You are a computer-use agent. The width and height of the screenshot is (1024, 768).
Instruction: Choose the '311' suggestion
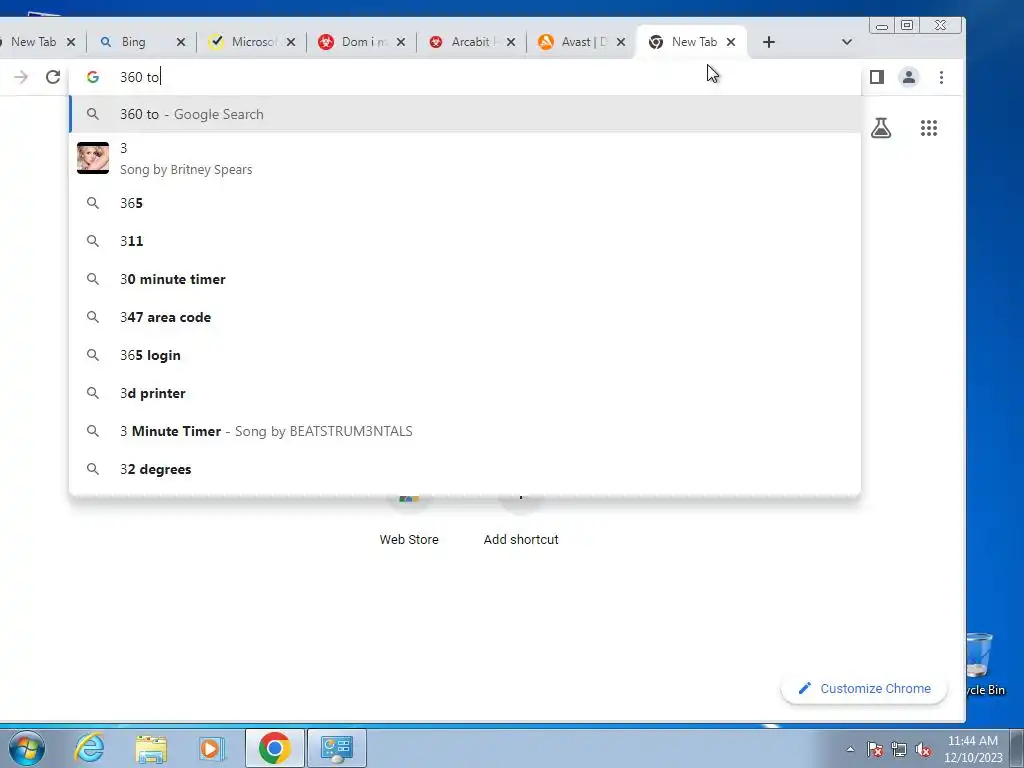pyautogui.click(x=465, y=241)
